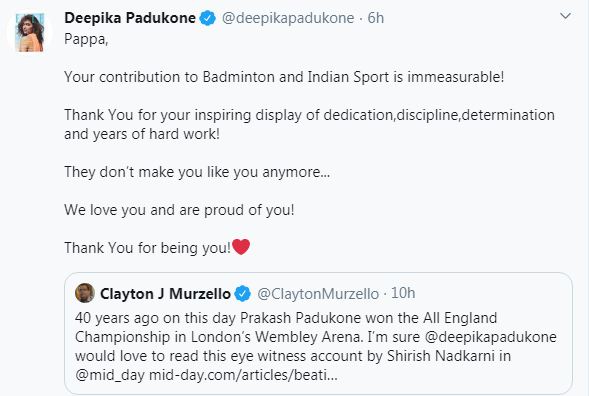Click the 'Pappa,' opening line of the tweet
This screenshot has height=396, width=589.
[x=86, y=39]
